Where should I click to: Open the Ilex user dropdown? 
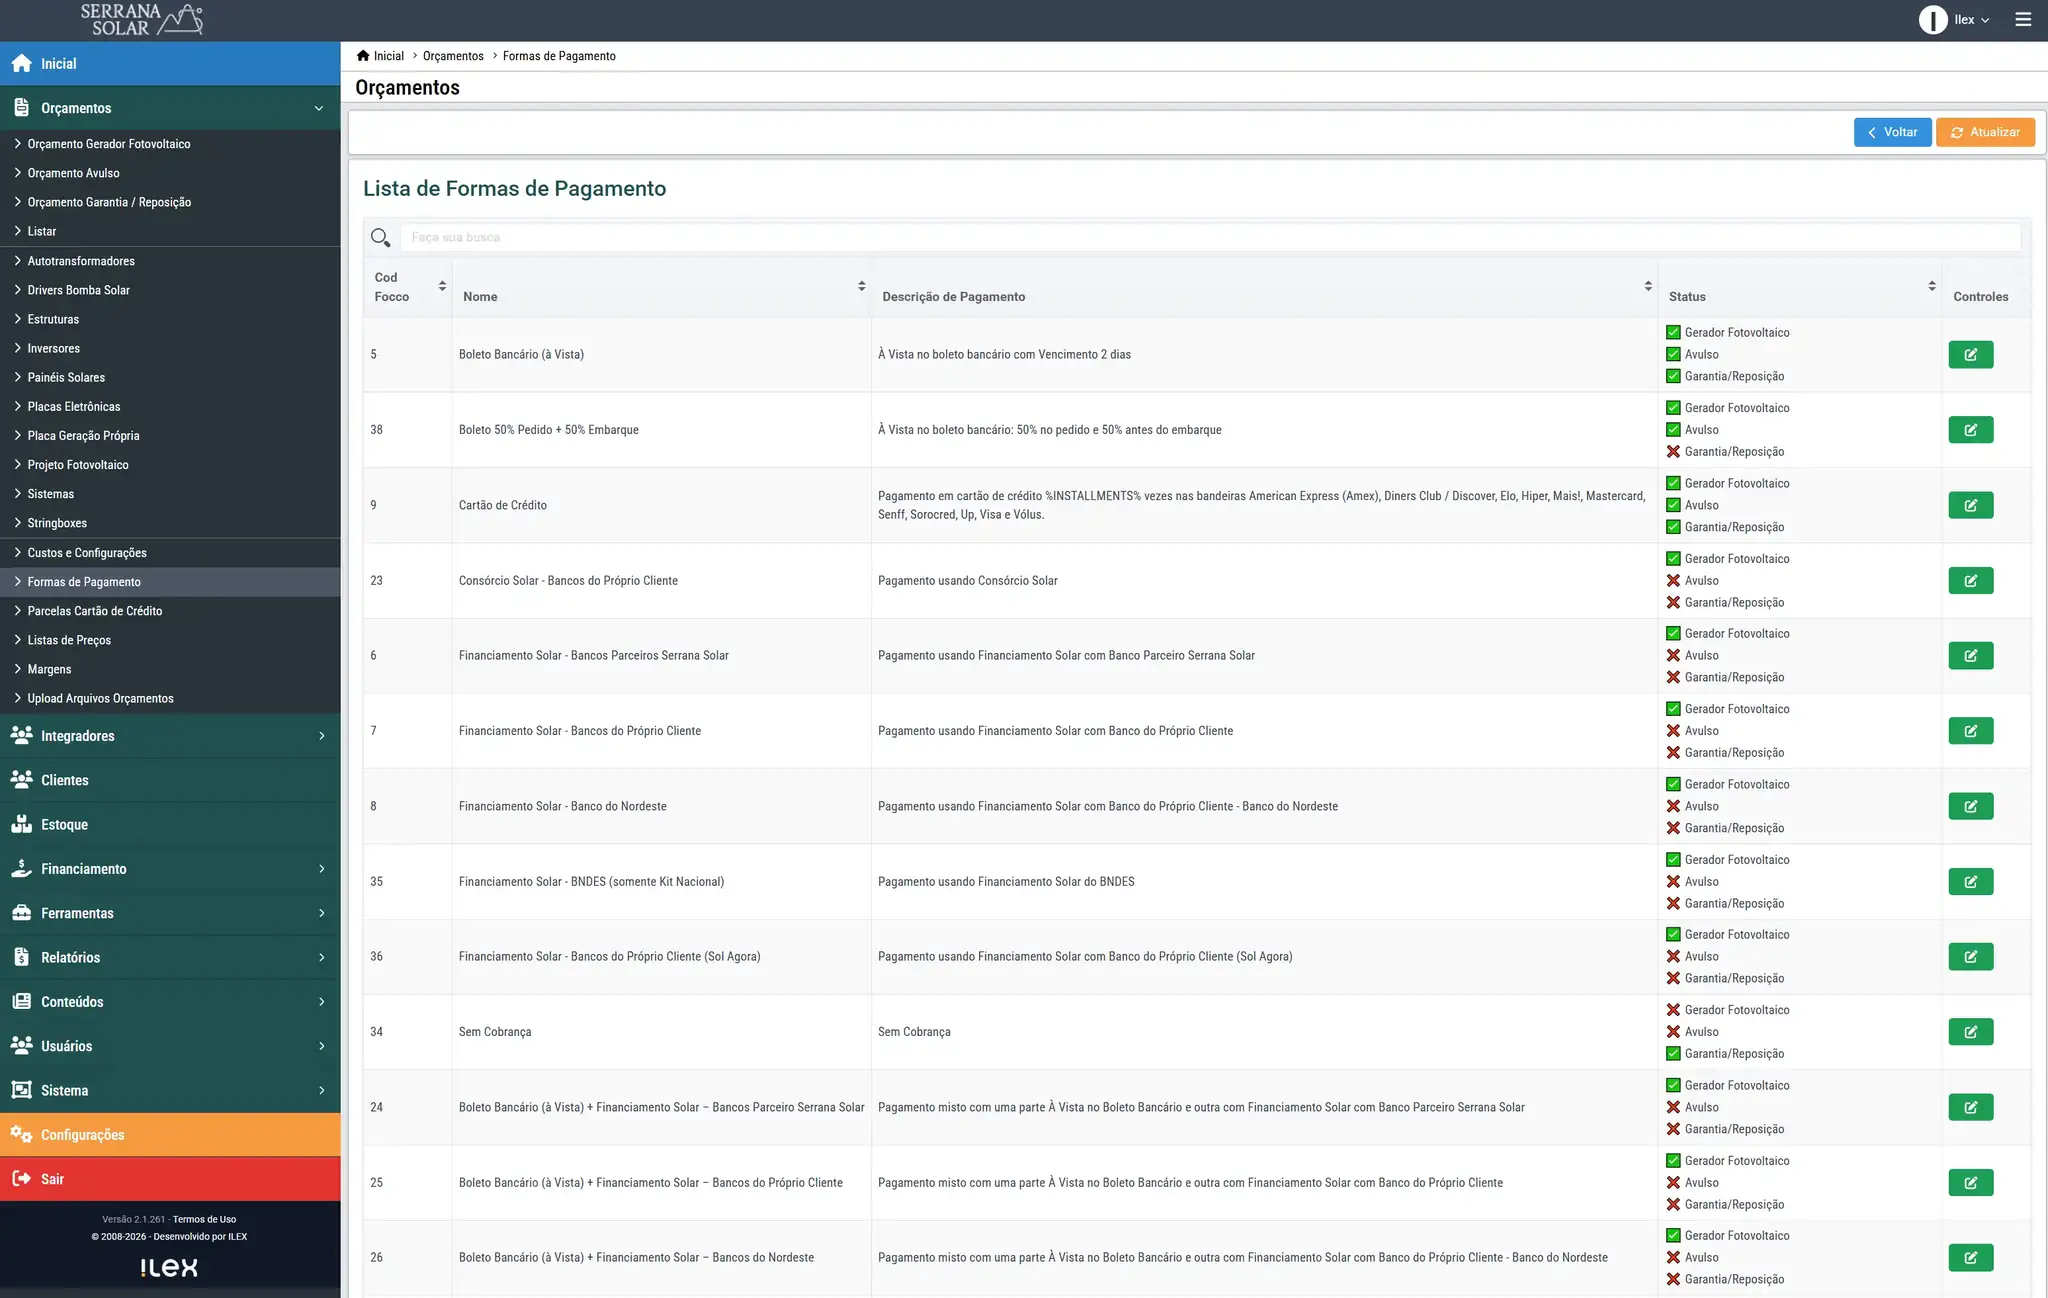pyautogui.click(x=1955, y=20)
